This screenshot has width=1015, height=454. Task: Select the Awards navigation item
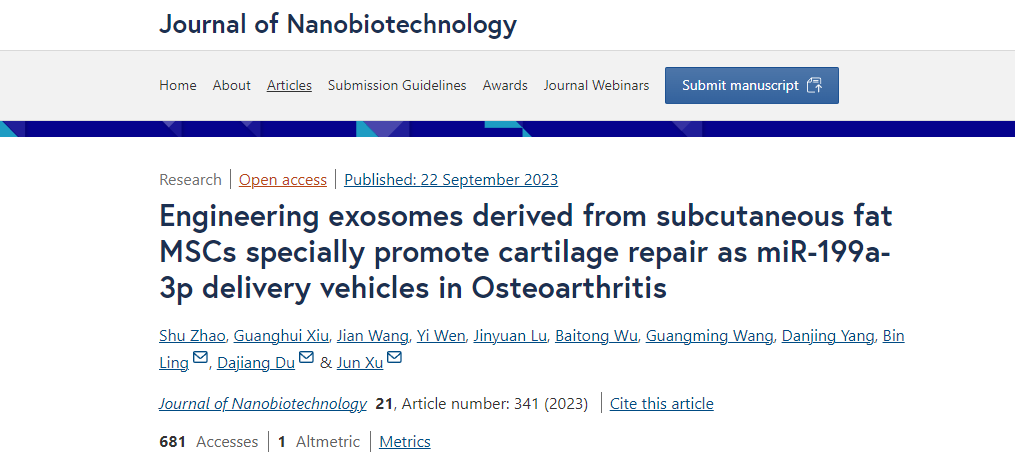(505, 85)
